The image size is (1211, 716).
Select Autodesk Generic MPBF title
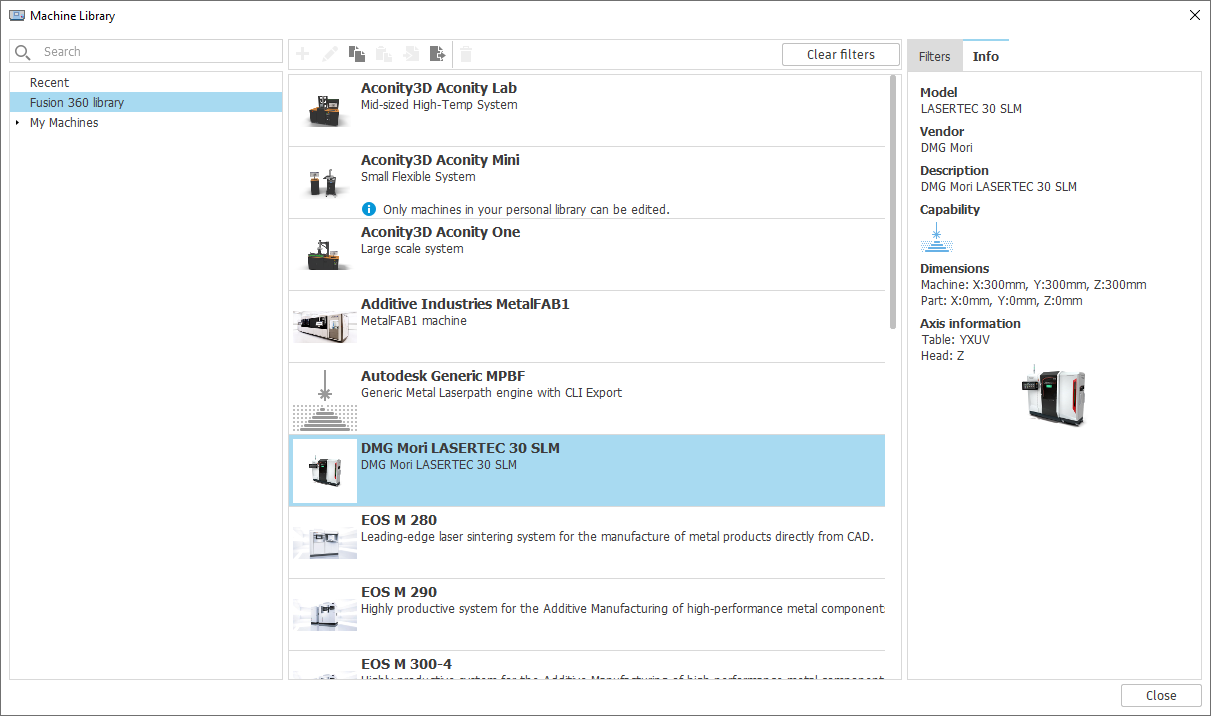point(443,376)
